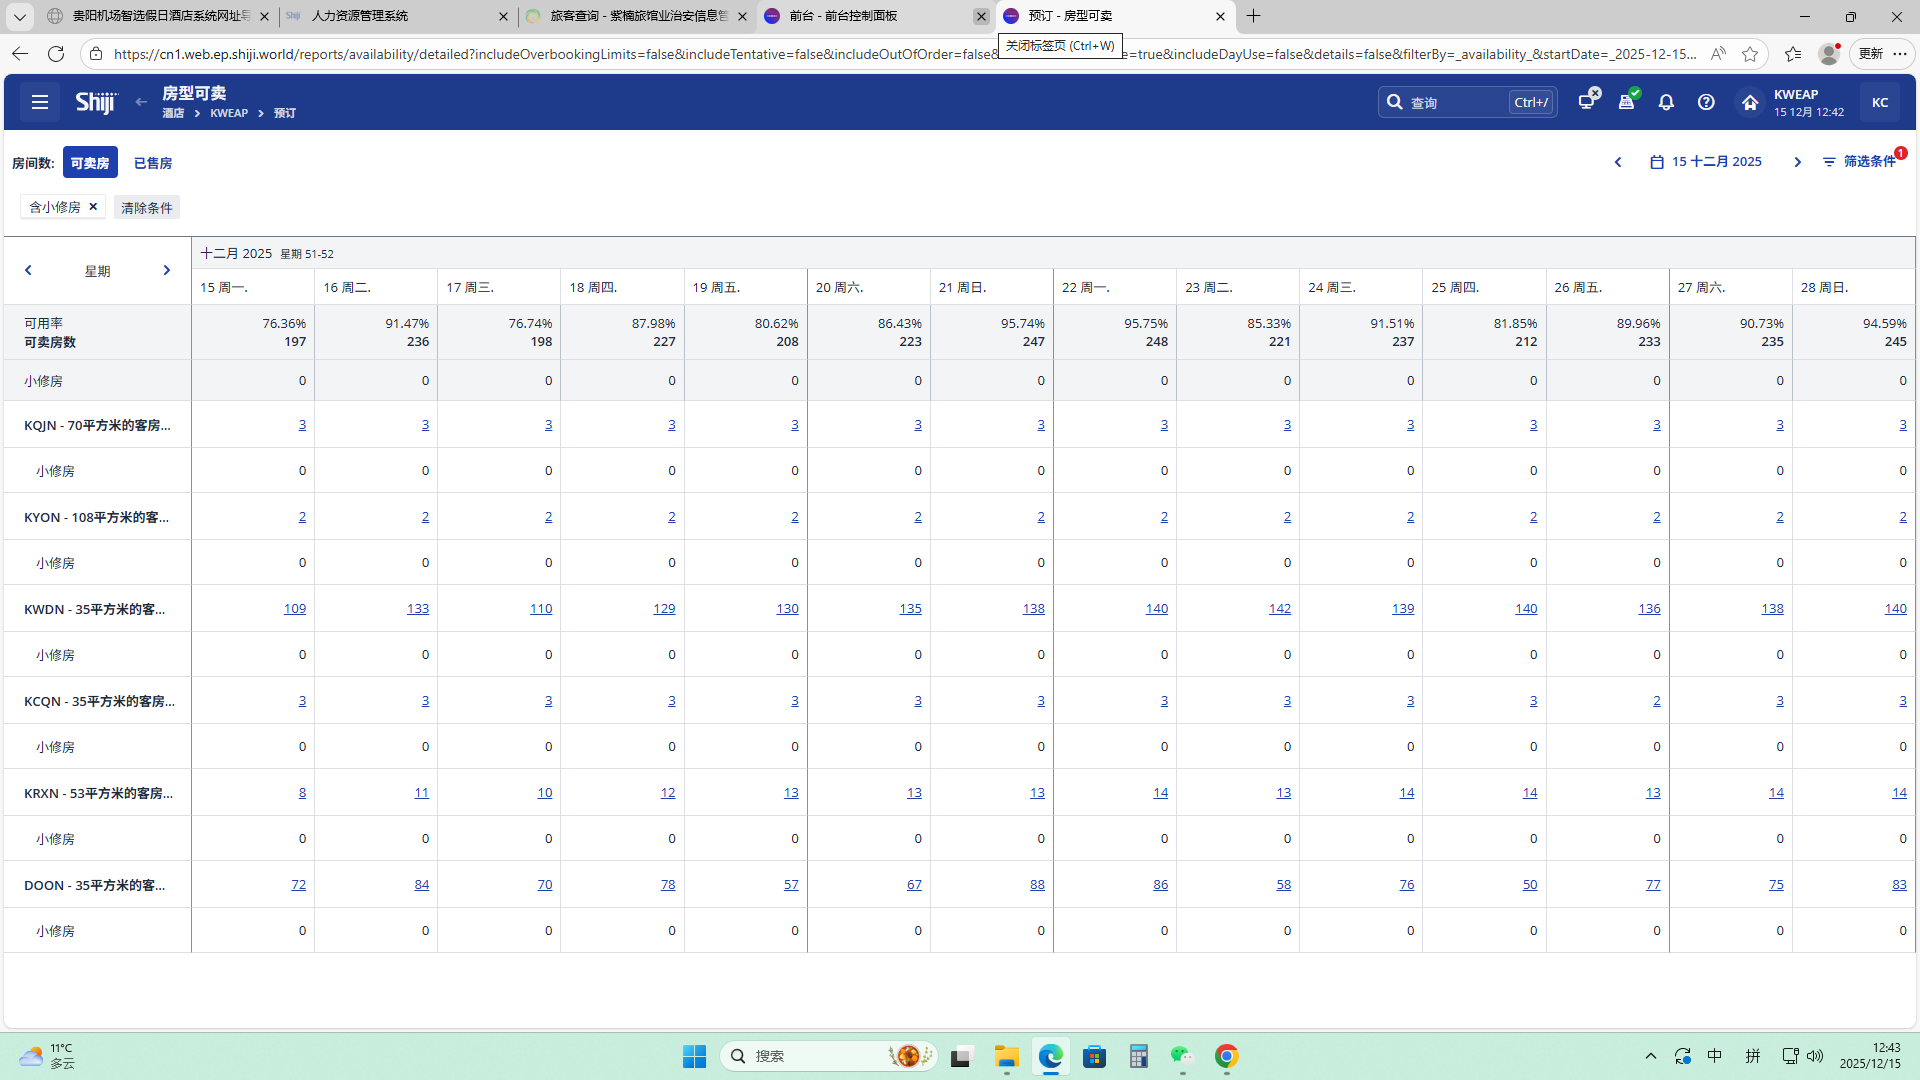Go to previous date with left chevron
This screenshot has width=1920, height=1080.
pyautogui.click(x=1618, y=162)
